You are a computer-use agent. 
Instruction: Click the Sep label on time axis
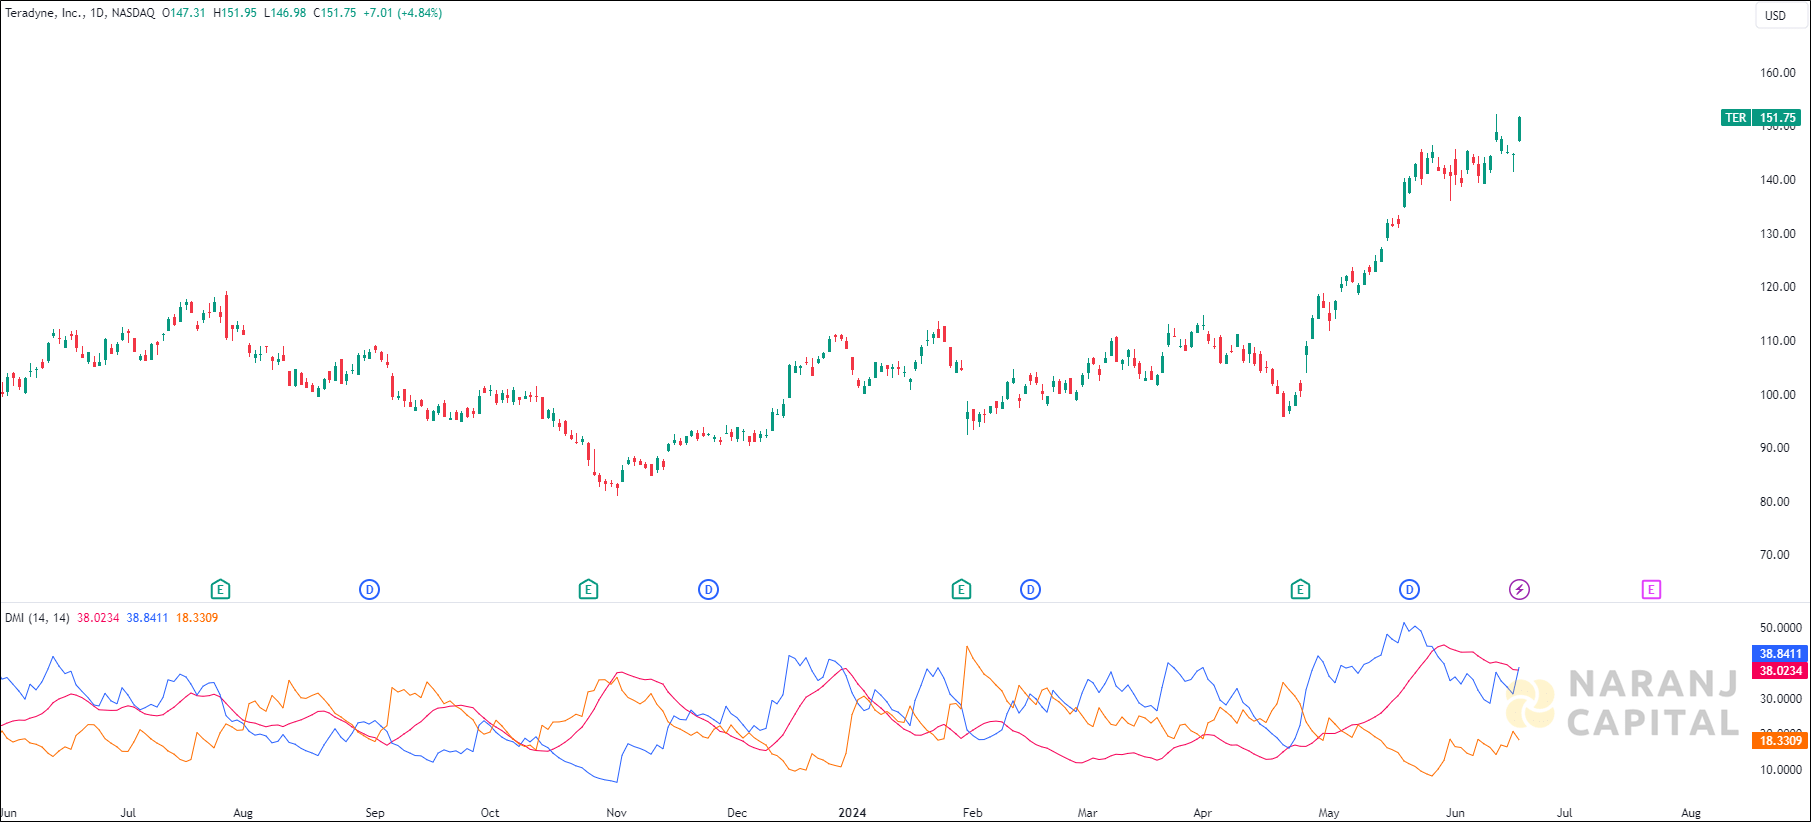pos(375,813)
